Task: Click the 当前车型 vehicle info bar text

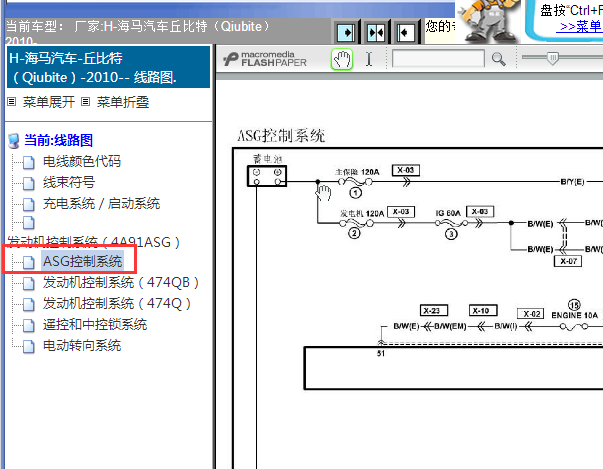Action: click(x=138, y=26)
